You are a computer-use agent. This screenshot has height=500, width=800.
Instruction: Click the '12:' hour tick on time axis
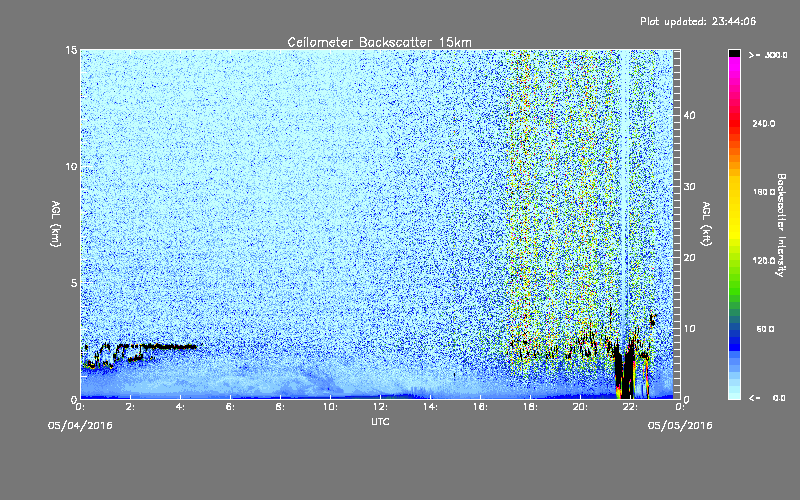point(381,407)
